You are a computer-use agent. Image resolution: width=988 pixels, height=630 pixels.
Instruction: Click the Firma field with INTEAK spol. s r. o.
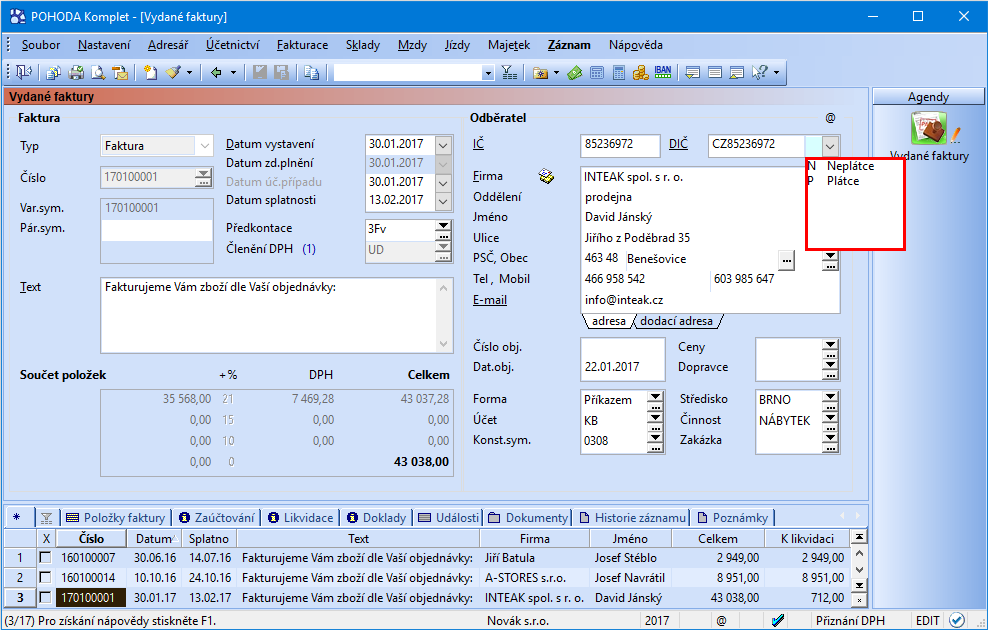tap(692, 177)
